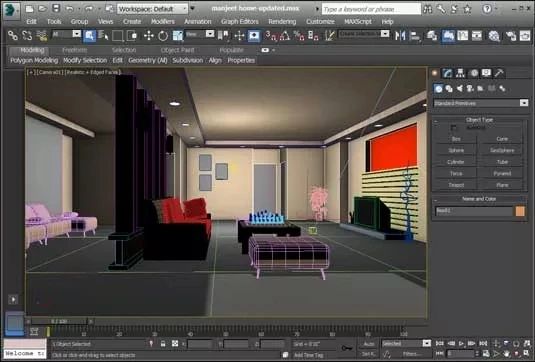Click the Align tool icon

coord(415,35)
